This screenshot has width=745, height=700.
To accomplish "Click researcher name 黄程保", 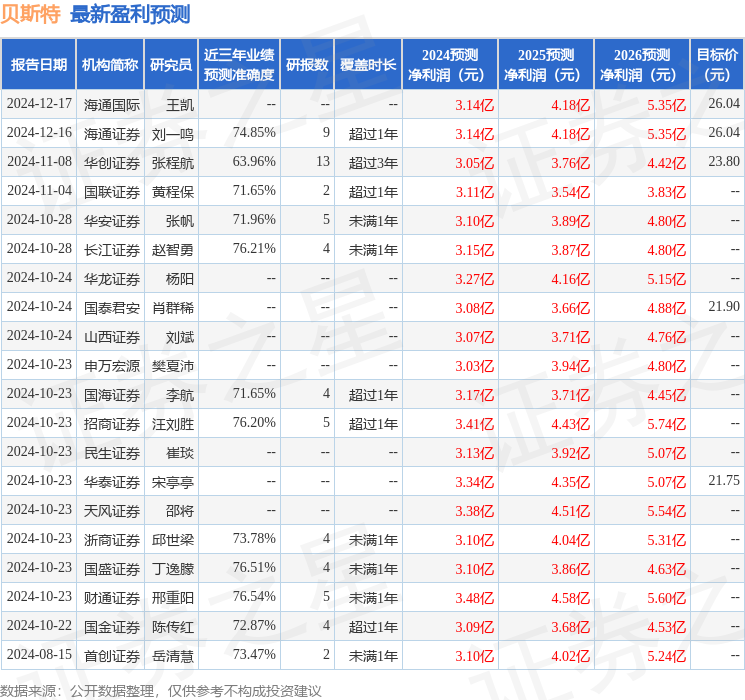I will (x=173, y=192).
